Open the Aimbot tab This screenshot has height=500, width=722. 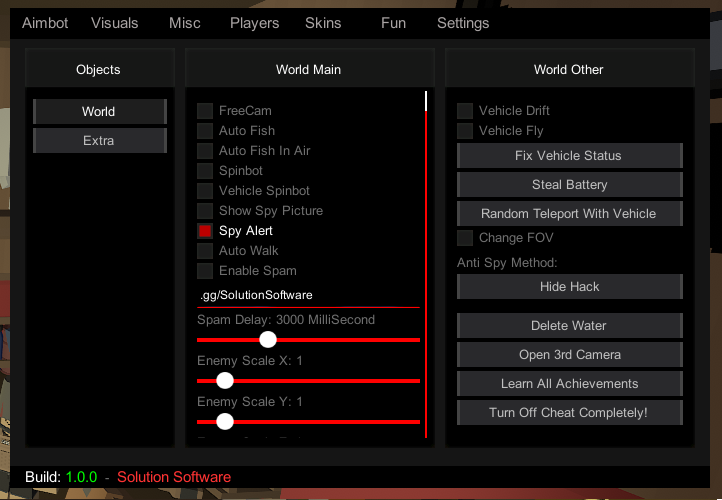45,23
